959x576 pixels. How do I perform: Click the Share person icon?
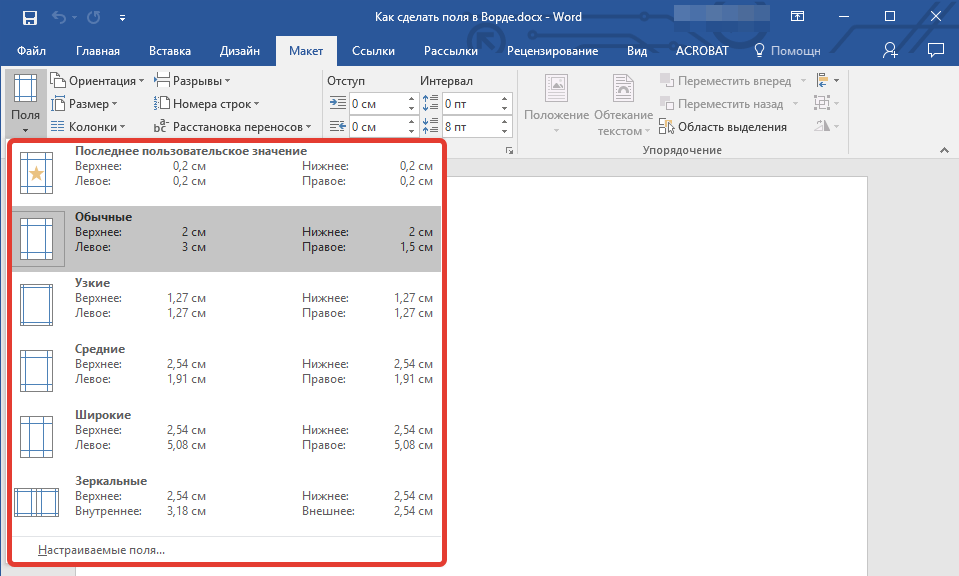(890, 50)
